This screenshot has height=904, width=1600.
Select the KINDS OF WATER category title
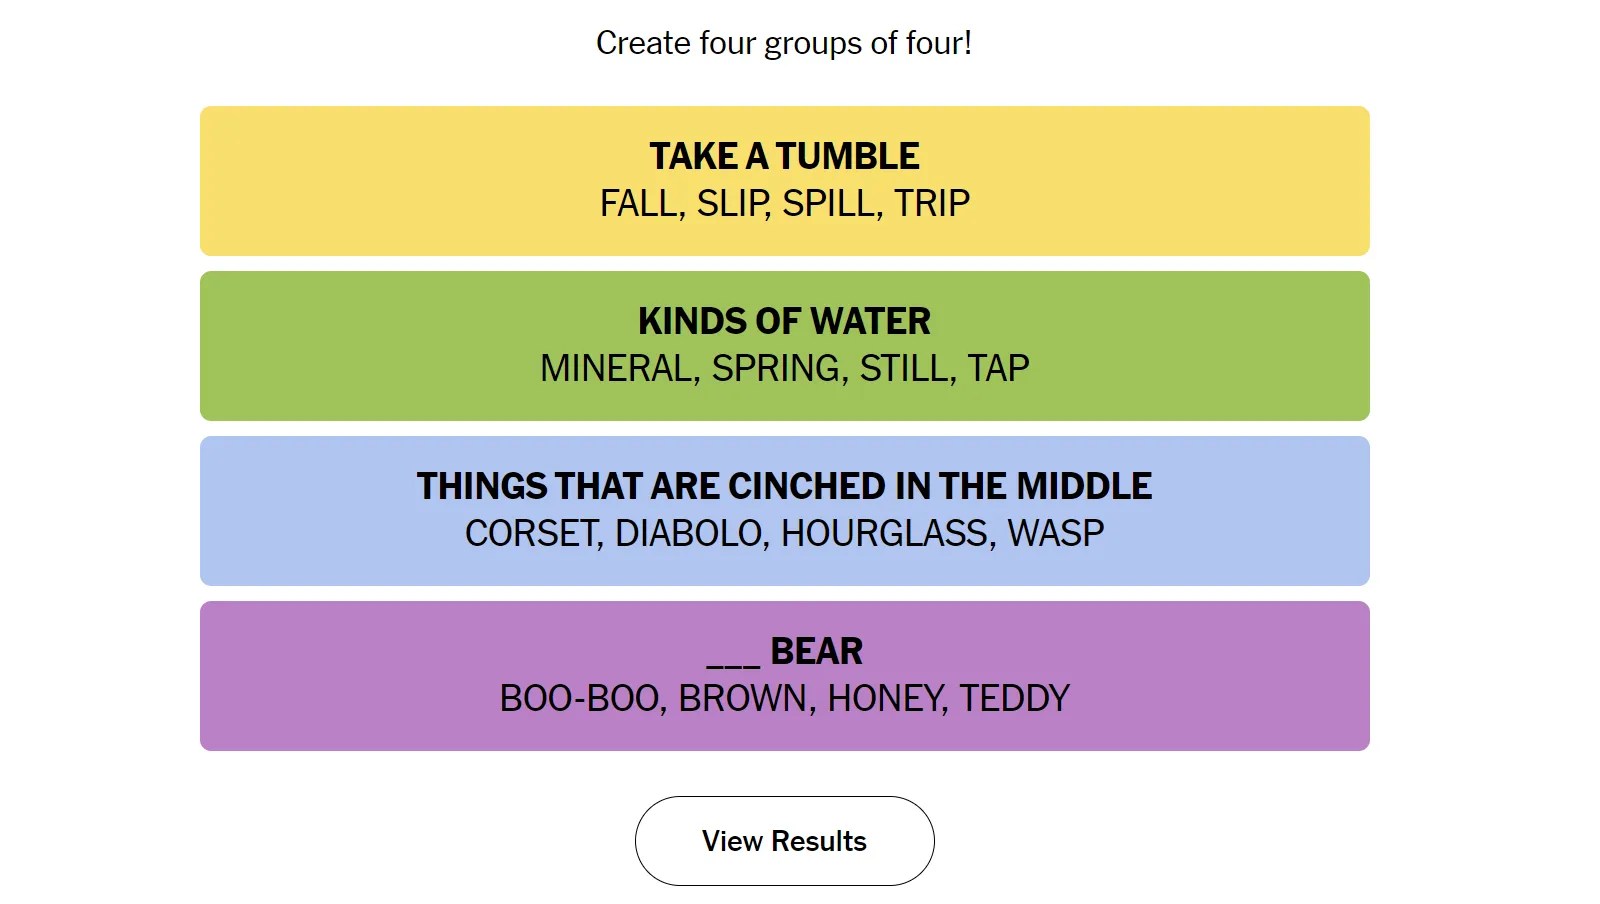(784, 321)
